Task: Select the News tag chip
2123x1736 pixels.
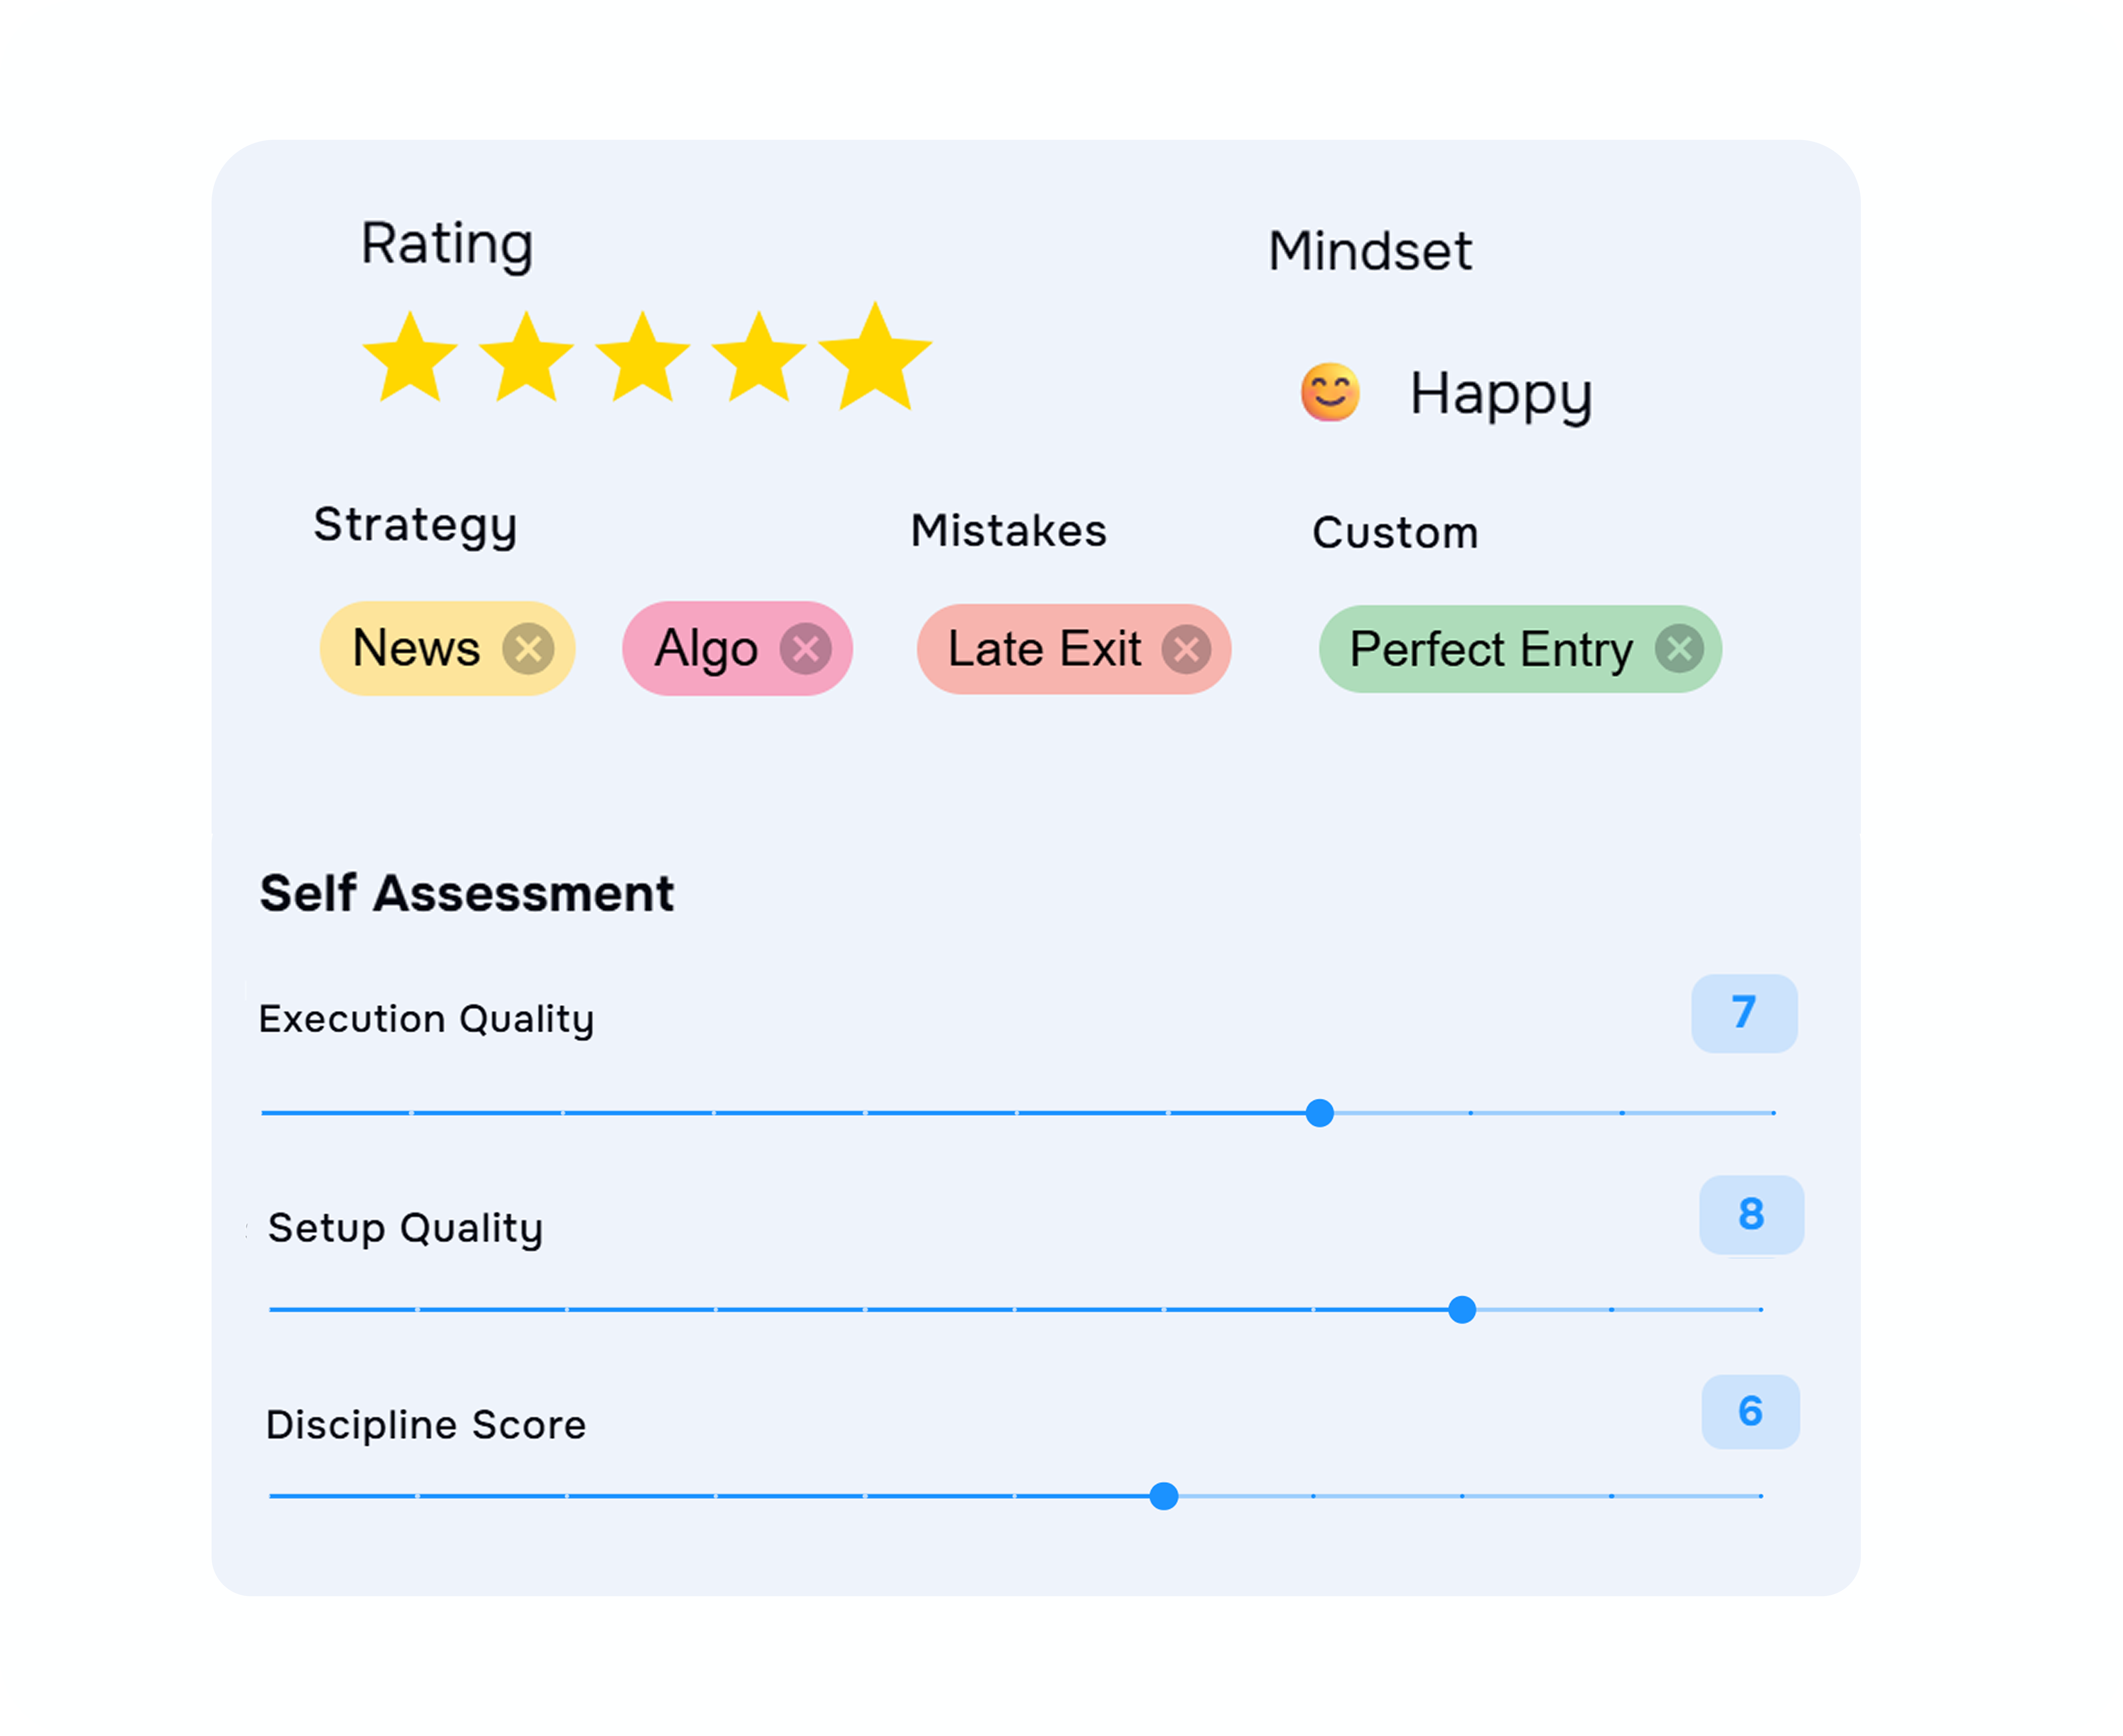Action: click(x=447, y=649)
